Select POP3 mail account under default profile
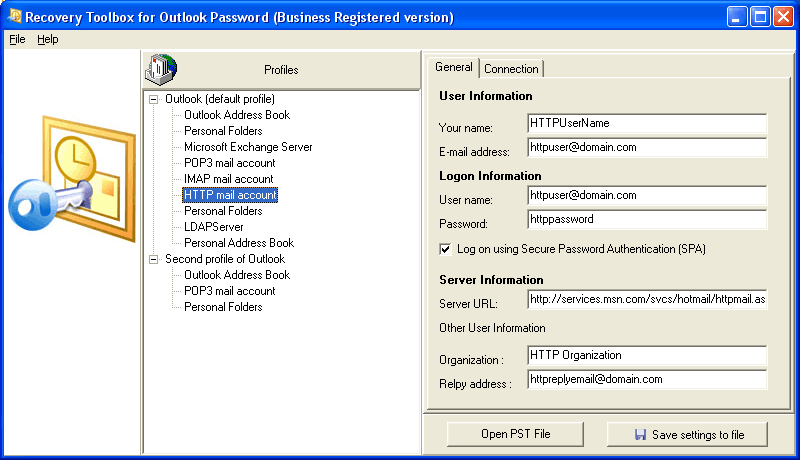The image size is (800, 460). 229,163
